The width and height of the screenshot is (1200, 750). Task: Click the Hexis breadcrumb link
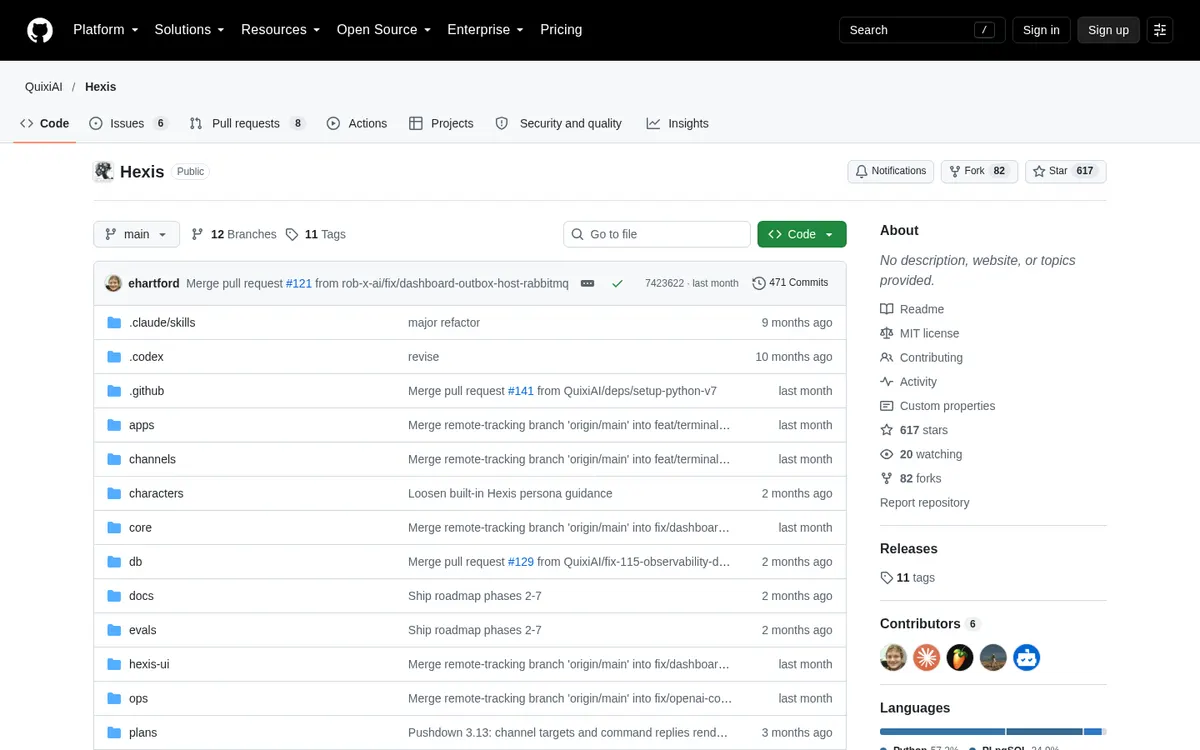pos(101,87)
